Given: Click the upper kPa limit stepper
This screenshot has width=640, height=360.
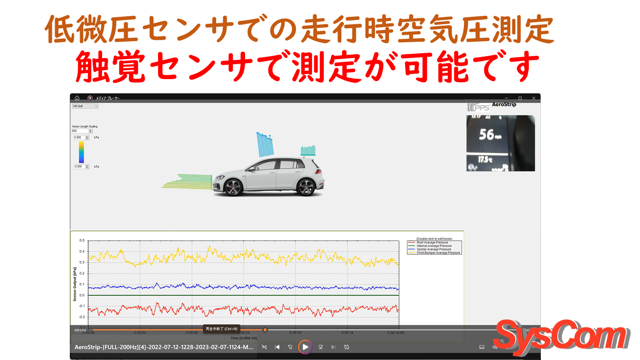Looking at the screenshot, I should click(x=87, y=138).
